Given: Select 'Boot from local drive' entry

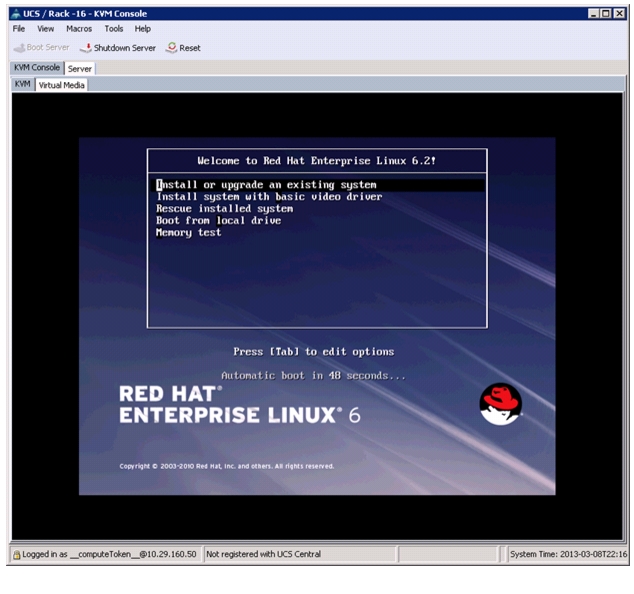Looking at the screenshot, I should tap(218, 221).
